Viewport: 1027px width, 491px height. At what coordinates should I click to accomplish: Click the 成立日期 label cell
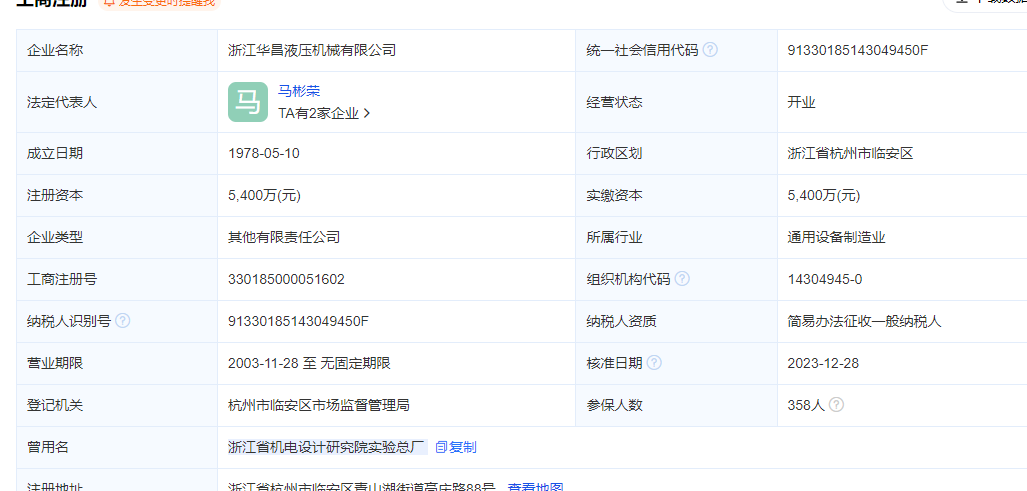117,154
